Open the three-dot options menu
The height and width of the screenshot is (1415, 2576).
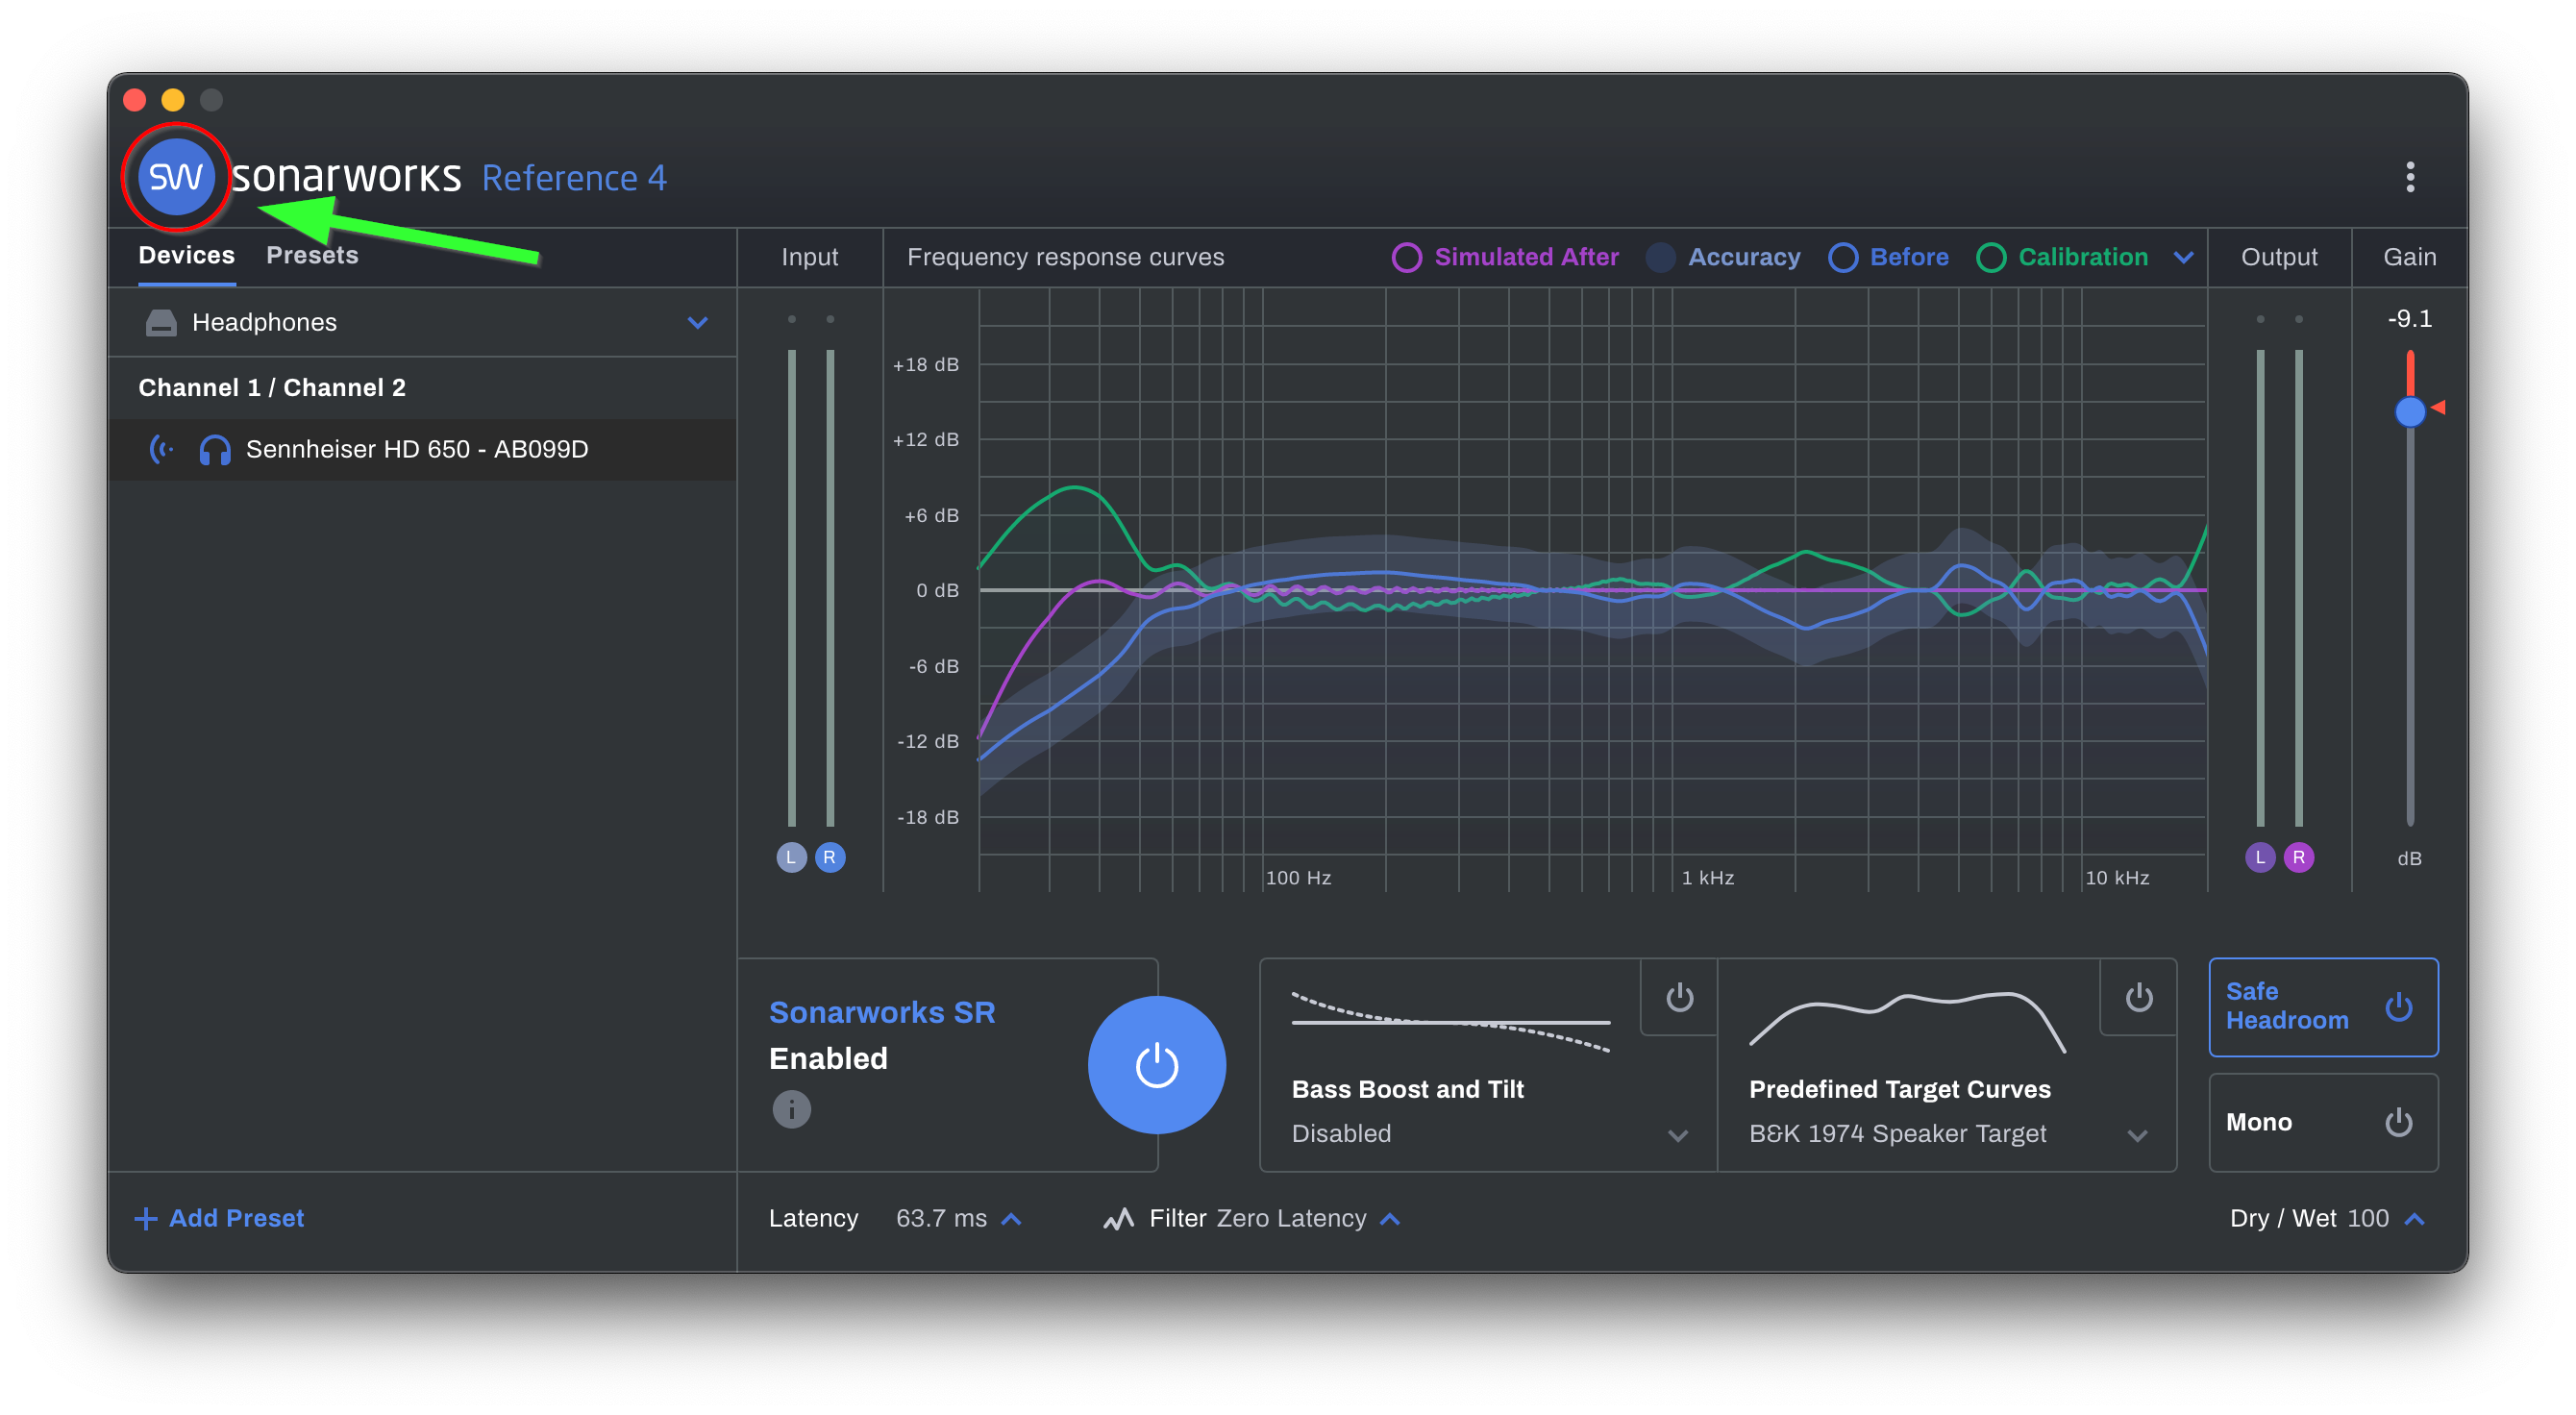(2410, 177)
